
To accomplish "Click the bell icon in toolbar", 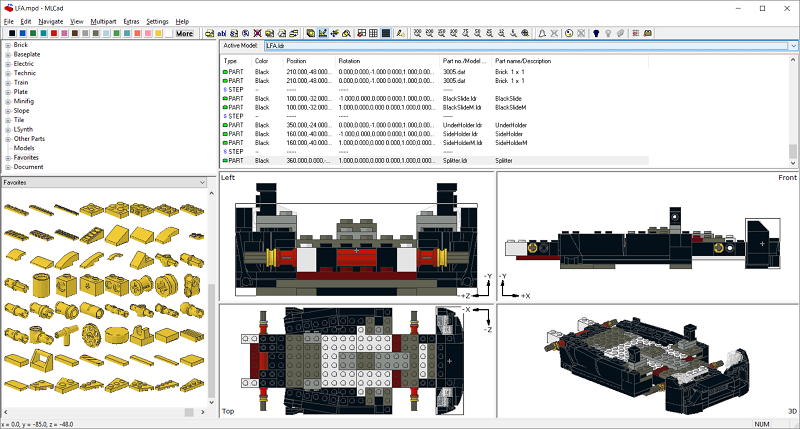I will [x=542, y=33].
